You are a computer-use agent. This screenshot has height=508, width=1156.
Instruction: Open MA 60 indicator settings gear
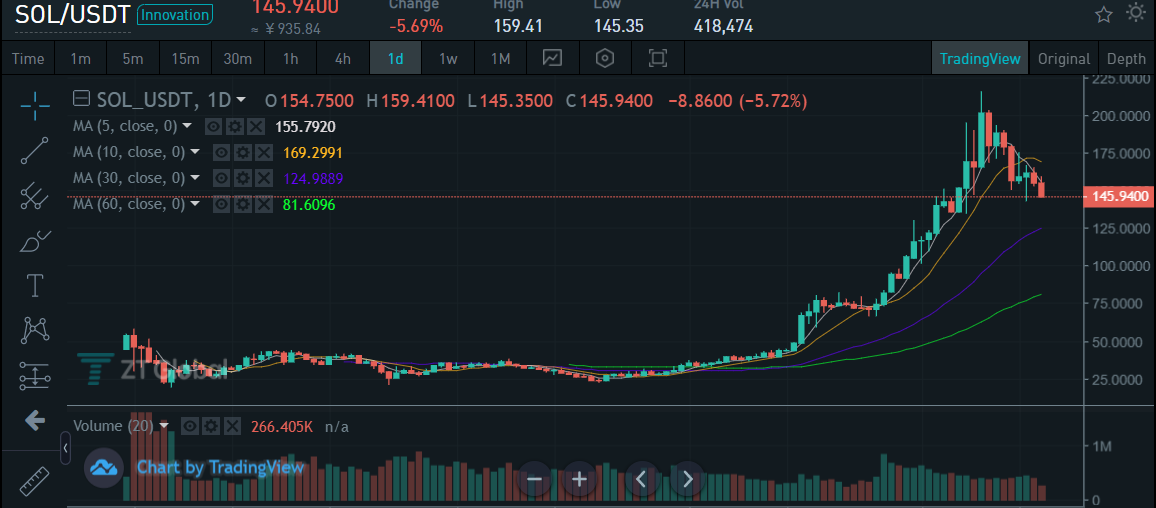click(243, 204)
